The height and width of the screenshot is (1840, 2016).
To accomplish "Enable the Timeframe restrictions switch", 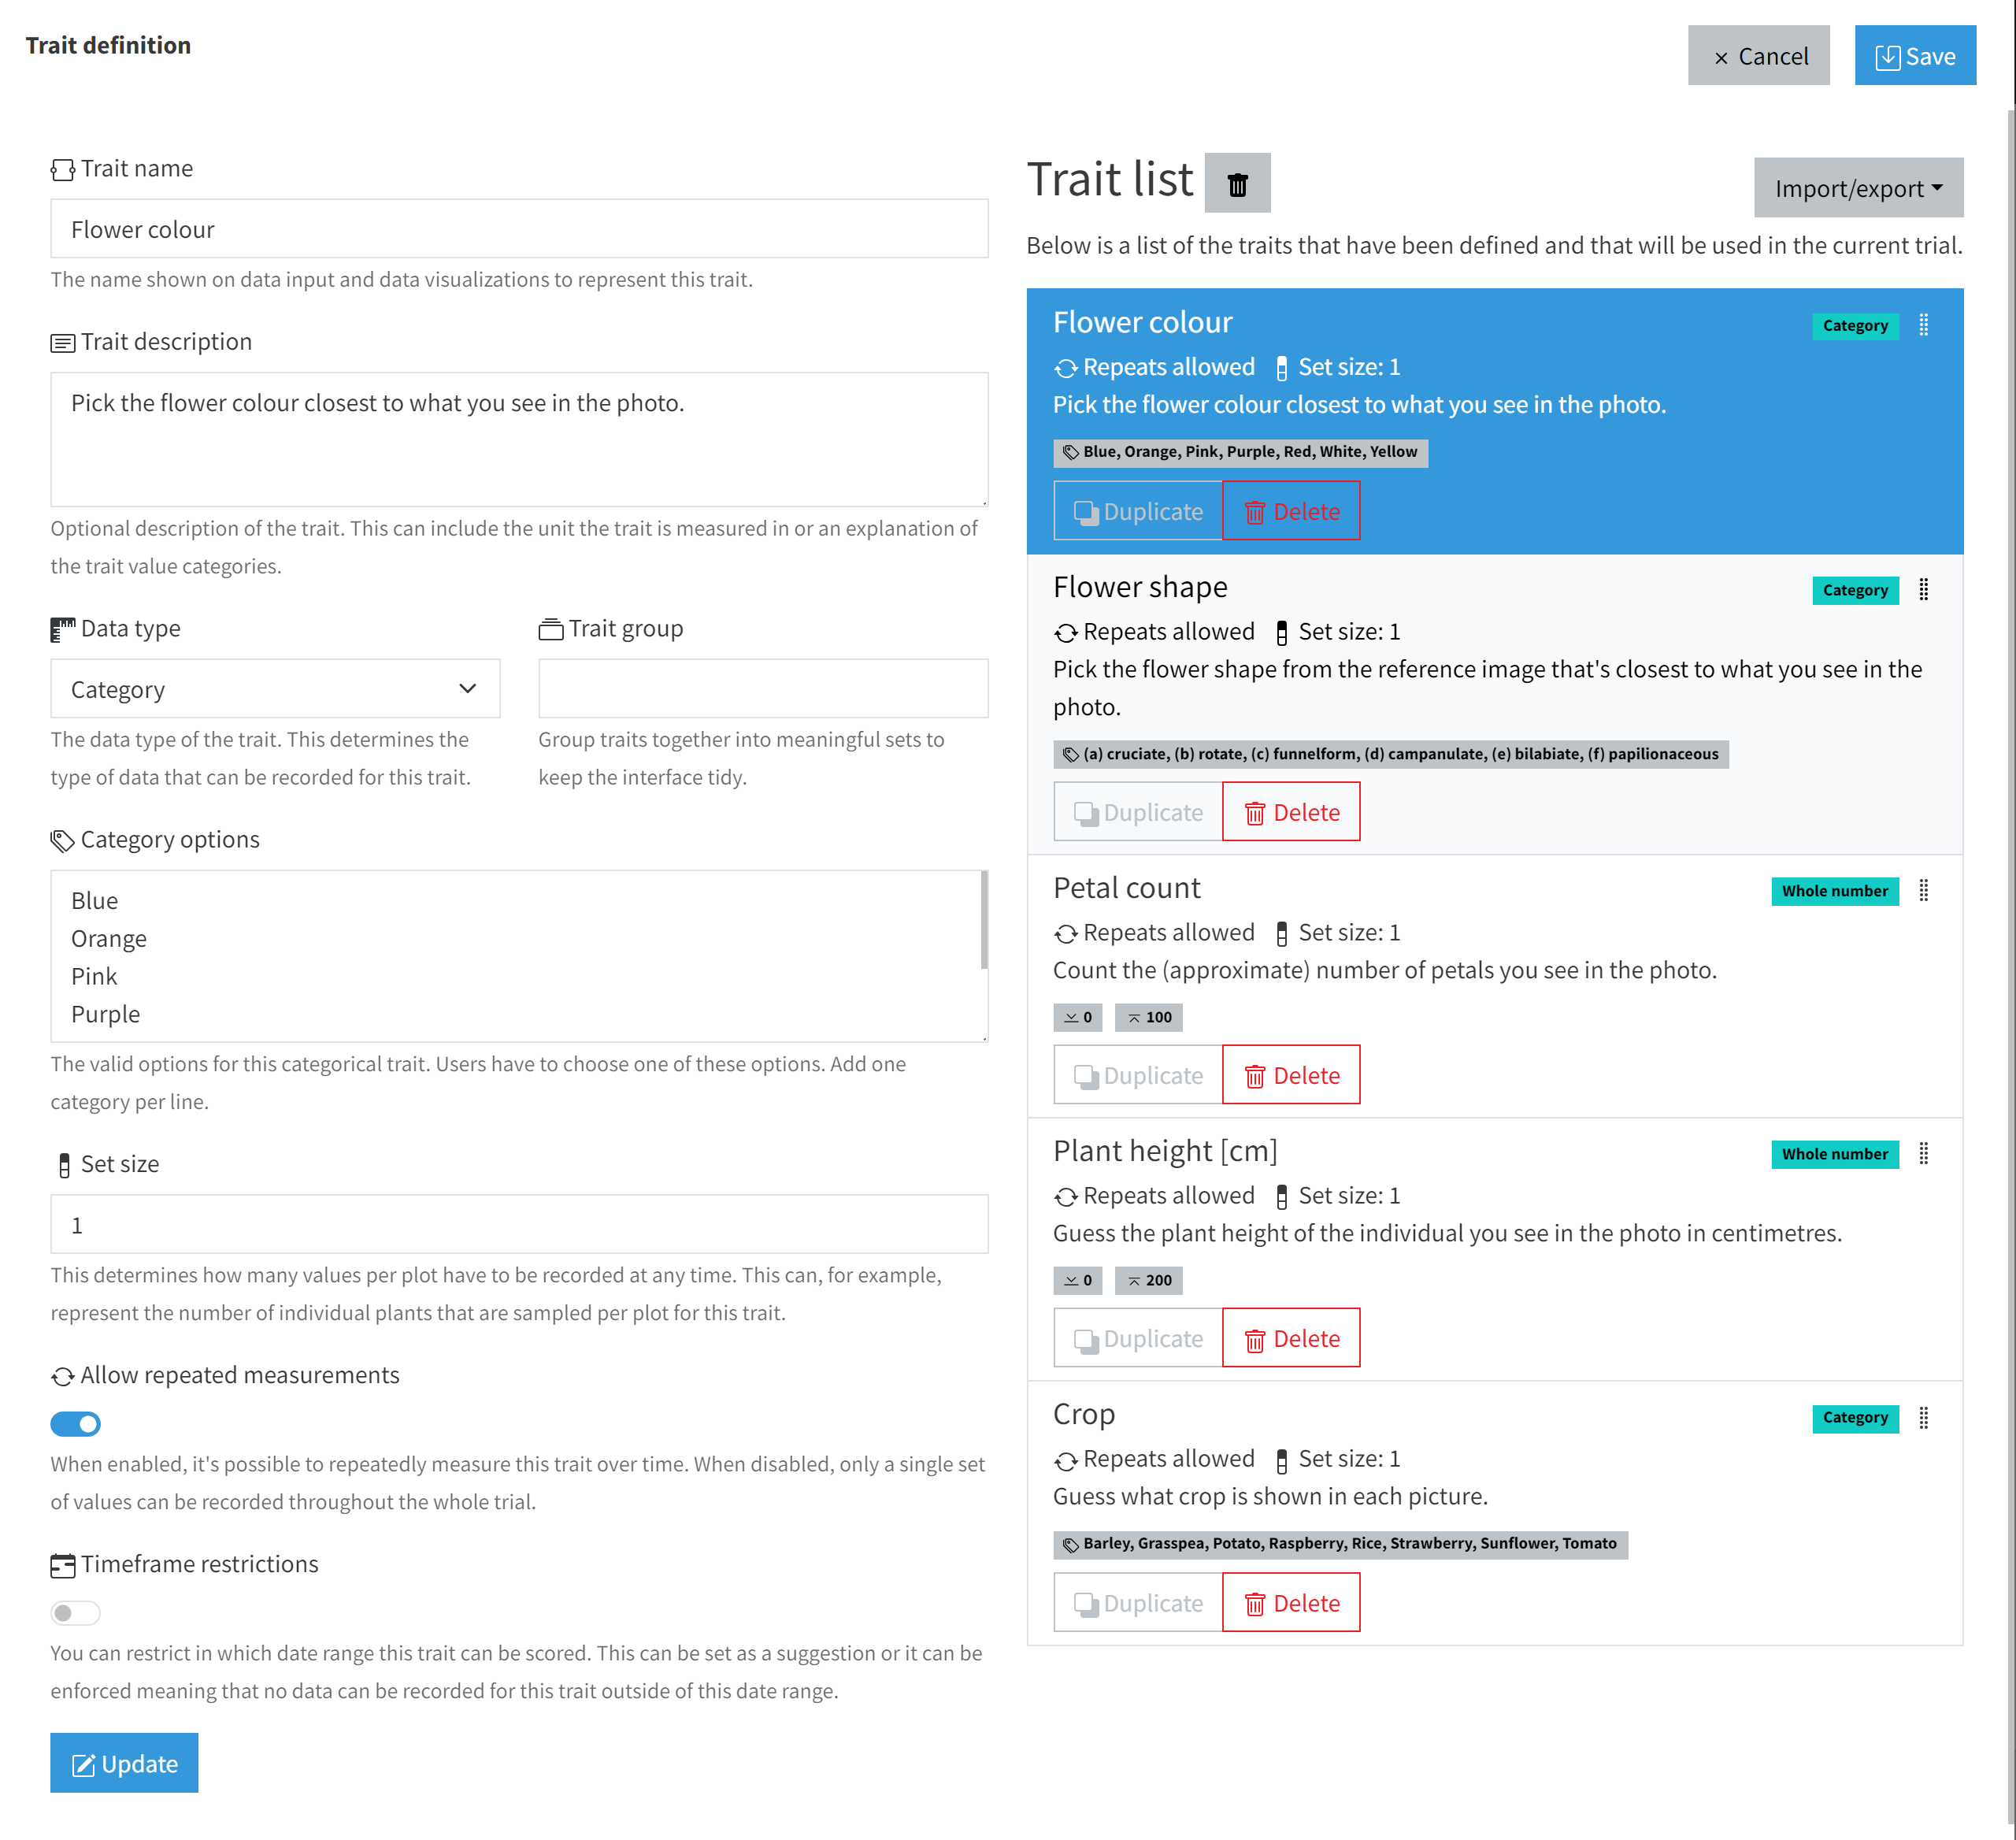I will [76, 1612].
